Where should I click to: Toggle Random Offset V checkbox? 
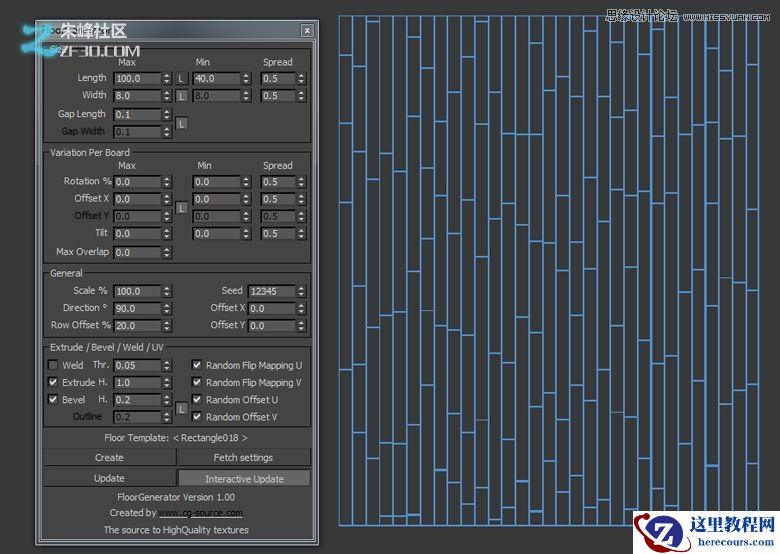196,417
